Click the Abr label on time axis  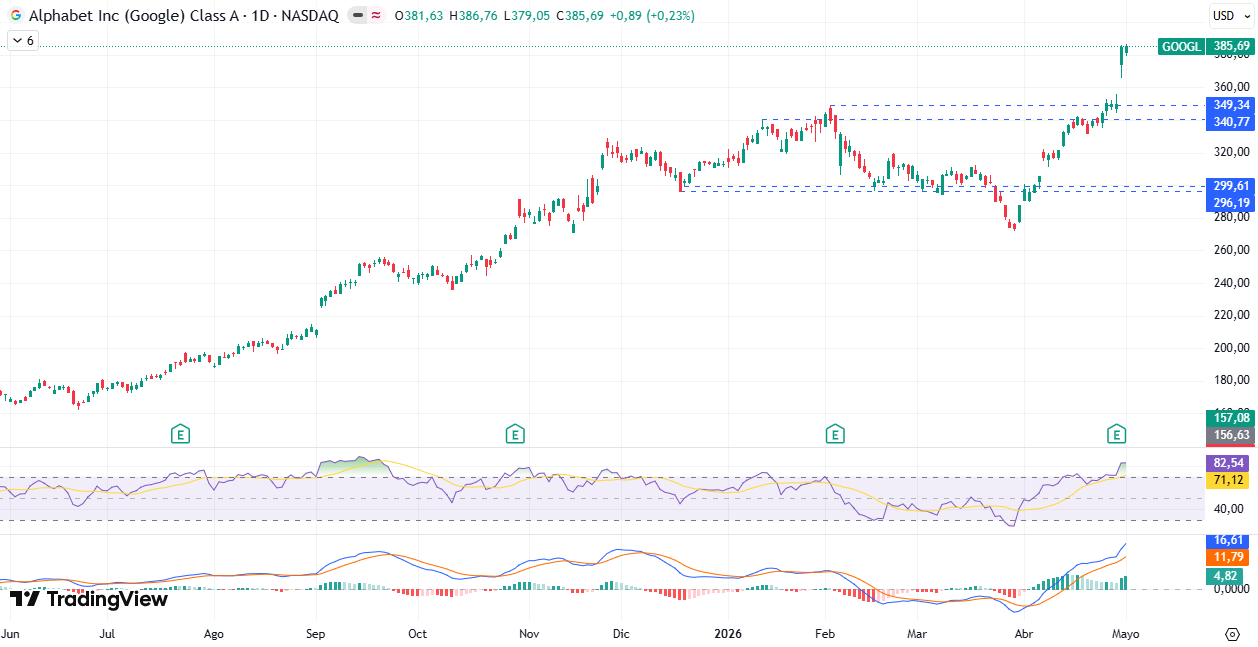[x=1023, y=634]
